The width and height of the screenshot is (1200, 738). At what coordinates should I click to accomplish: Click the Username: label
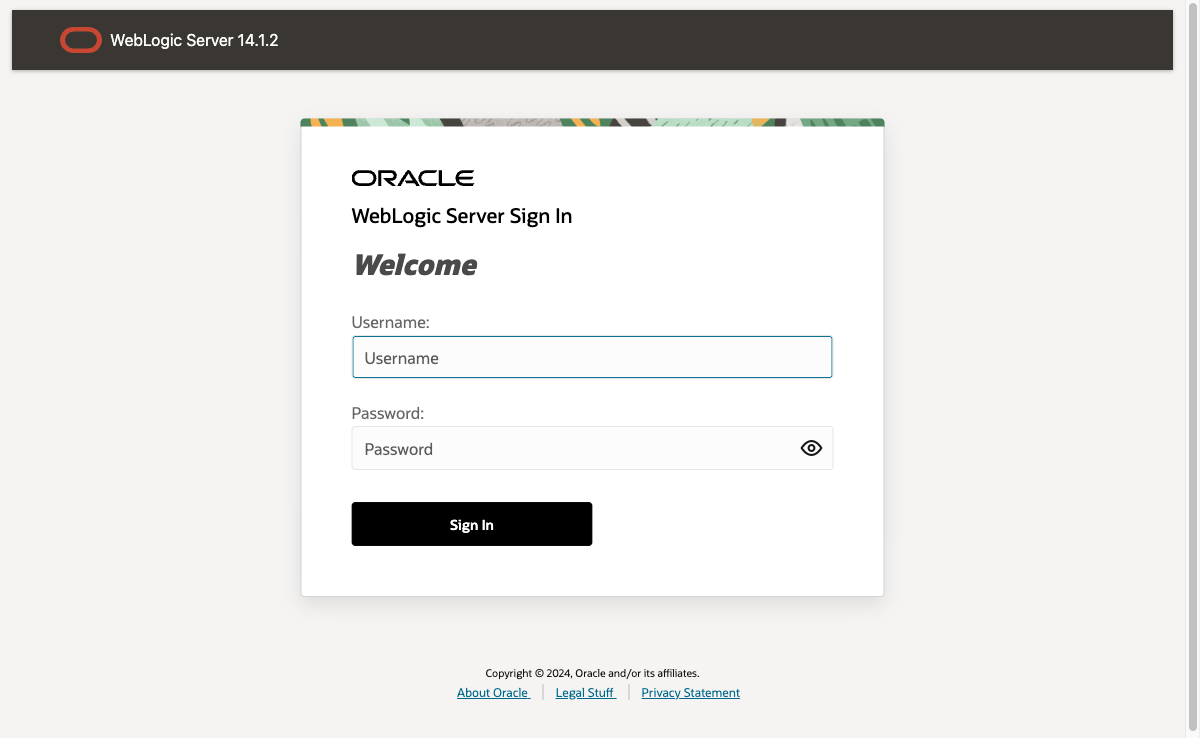391,322
